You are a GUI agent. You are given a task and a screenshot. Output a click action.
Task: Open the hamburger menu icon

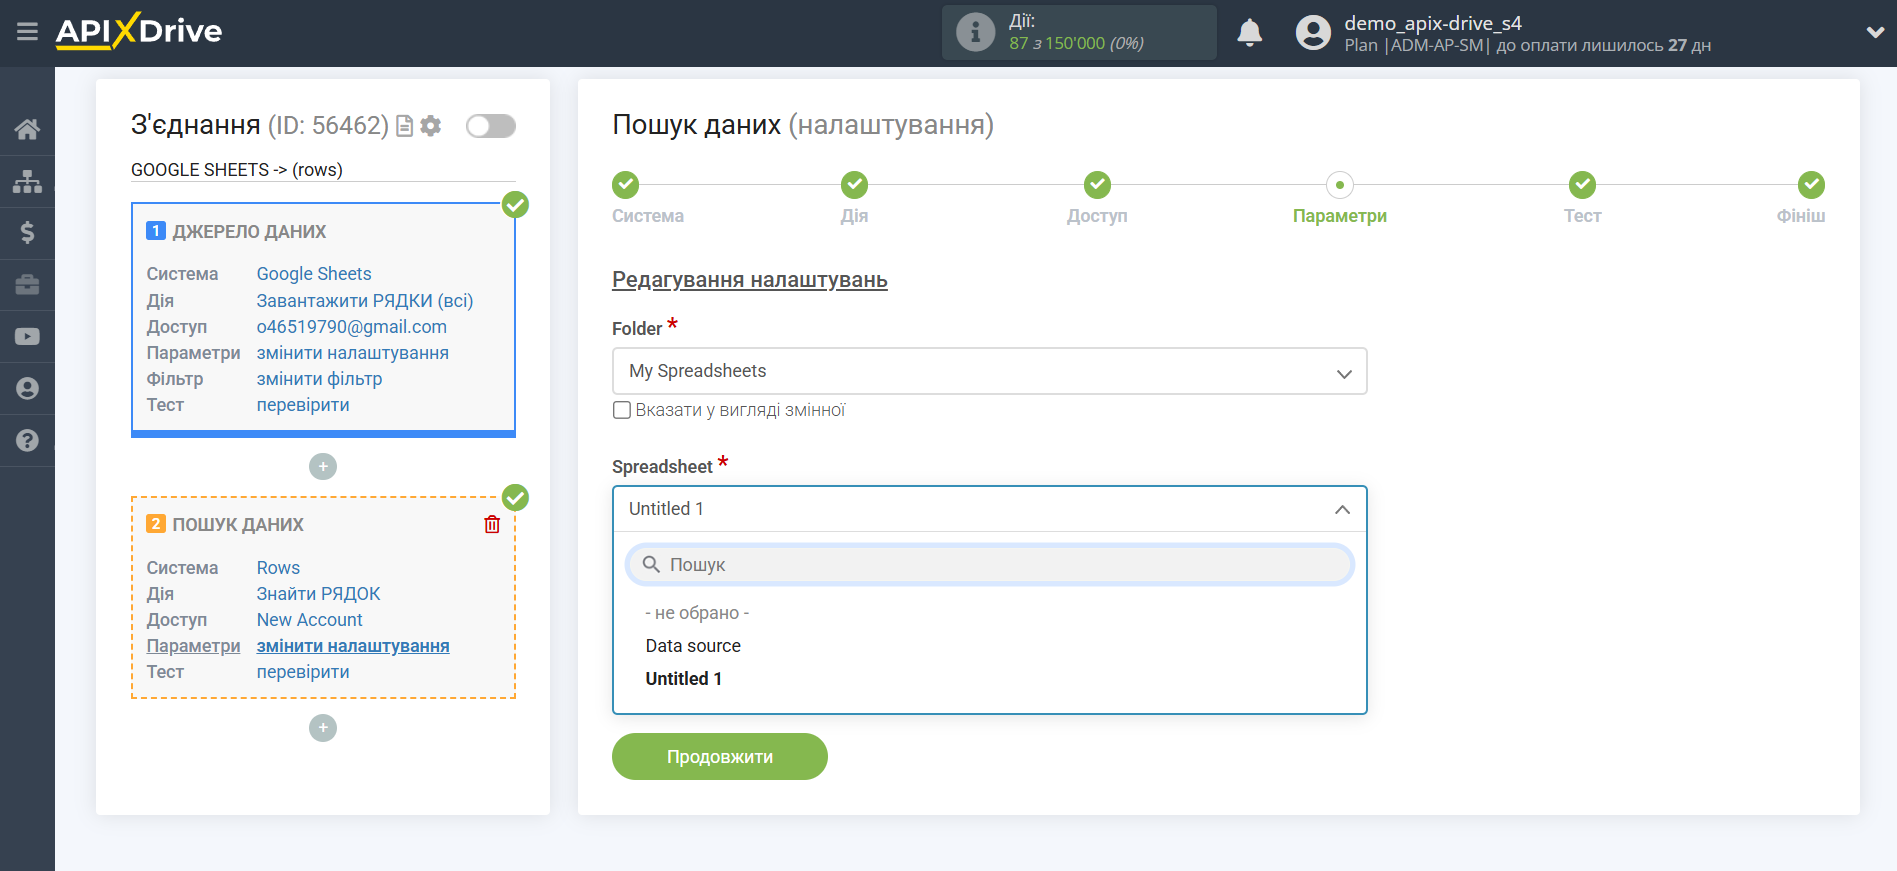pos(27,32)
